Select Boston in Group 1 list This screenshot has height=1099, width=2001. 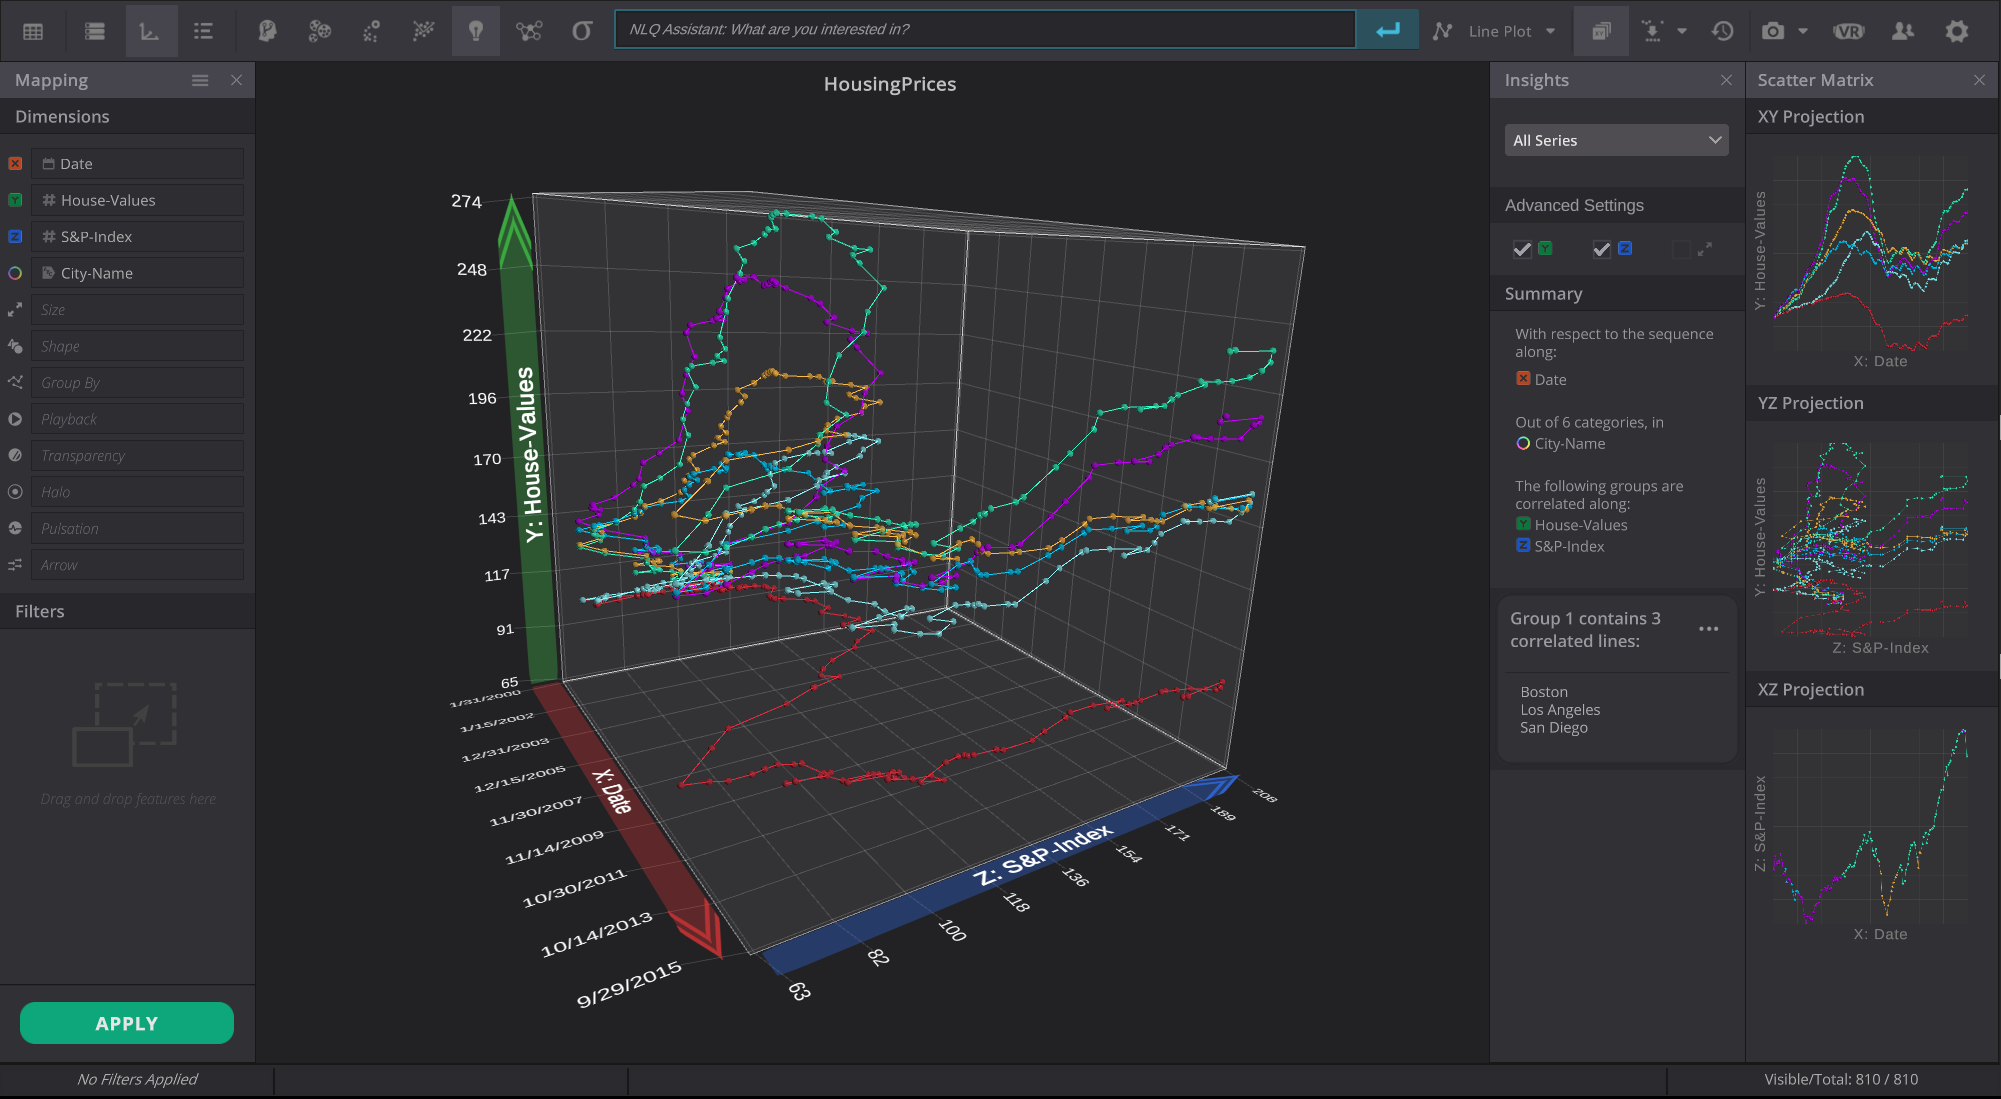tap(1544, 692)
